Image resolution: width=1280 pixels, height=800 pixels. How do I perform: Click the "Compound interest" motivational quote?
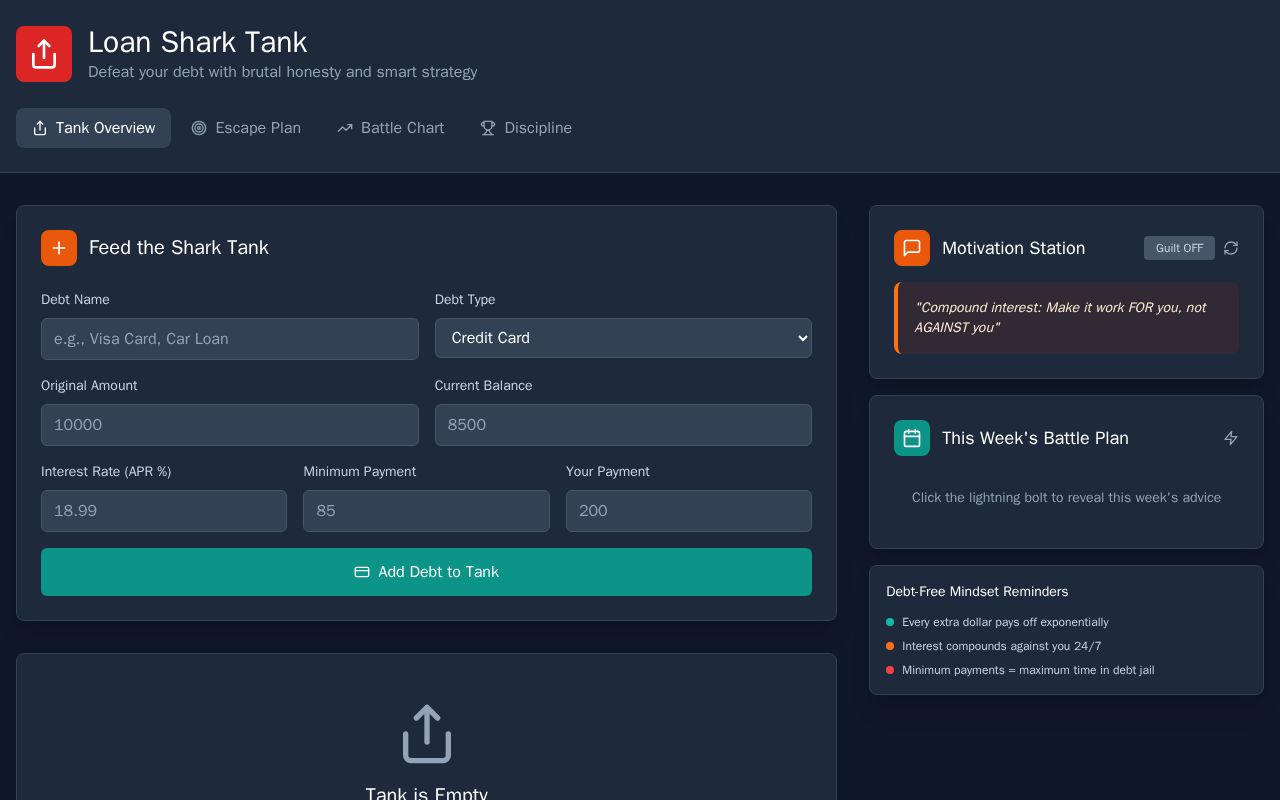(x=1066, y=318)
